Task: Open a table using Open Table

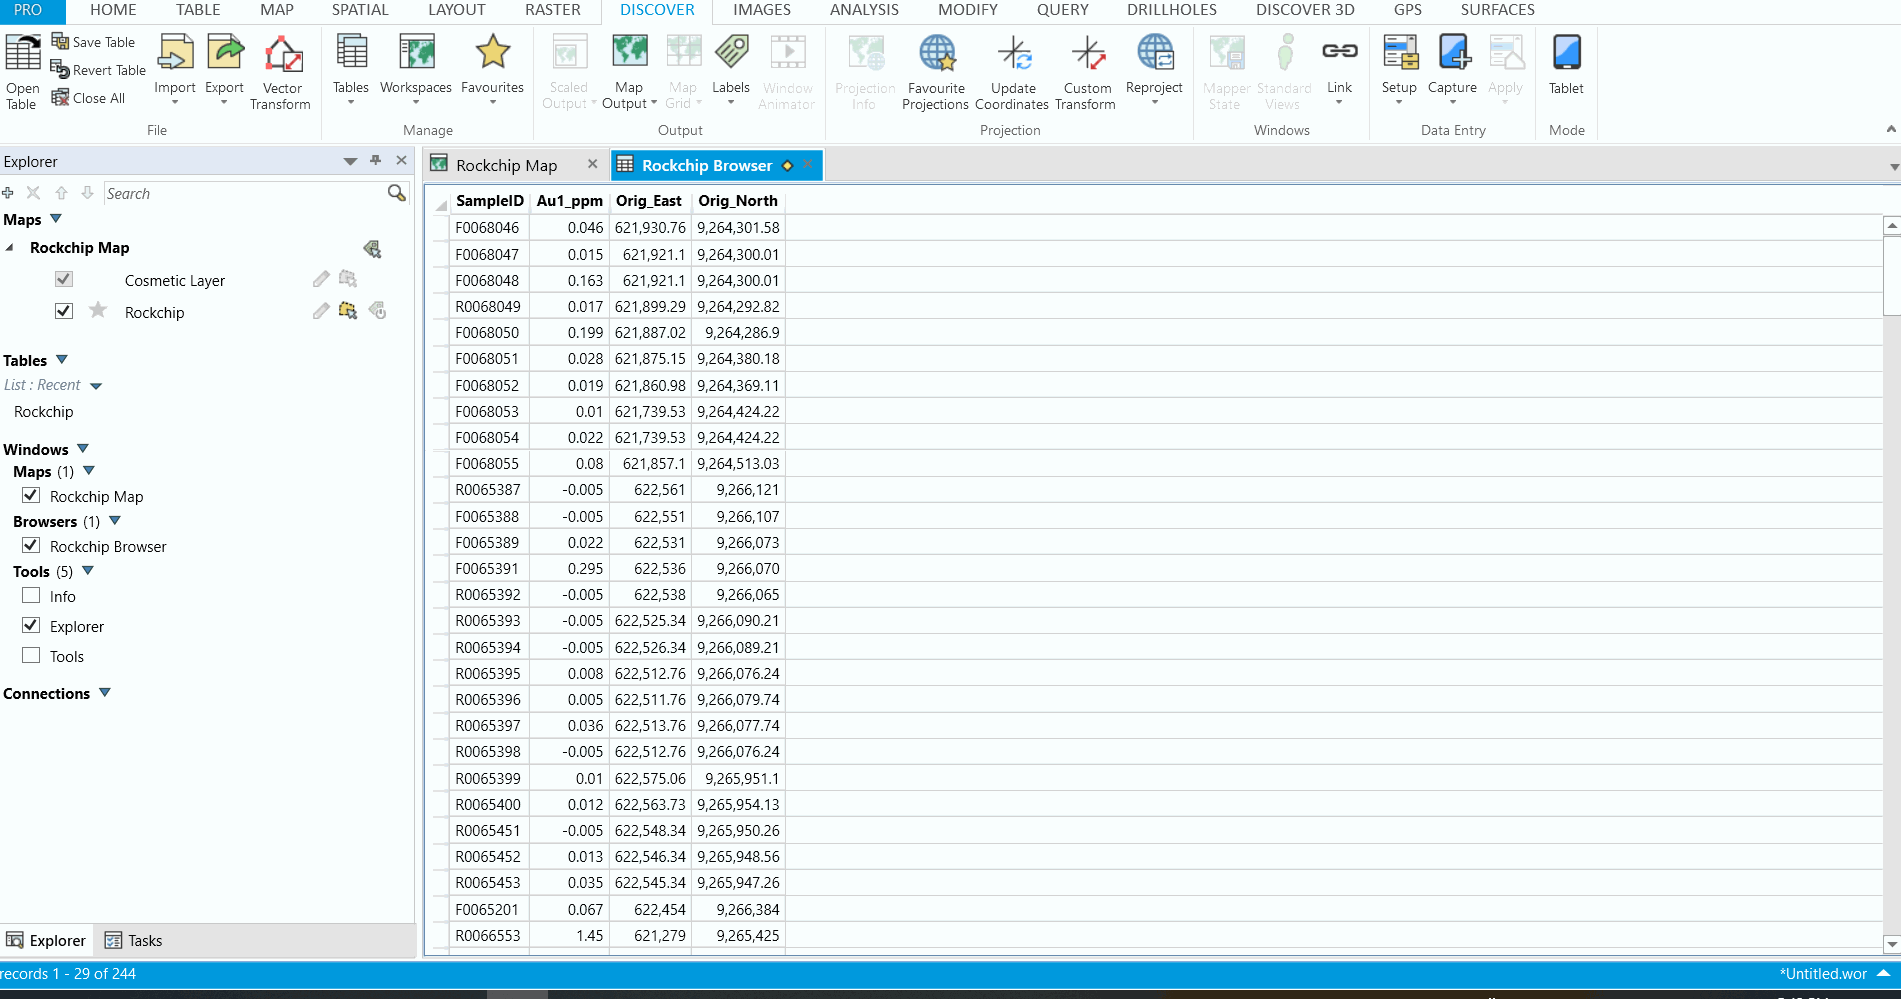Action: [x=22, y=70]
